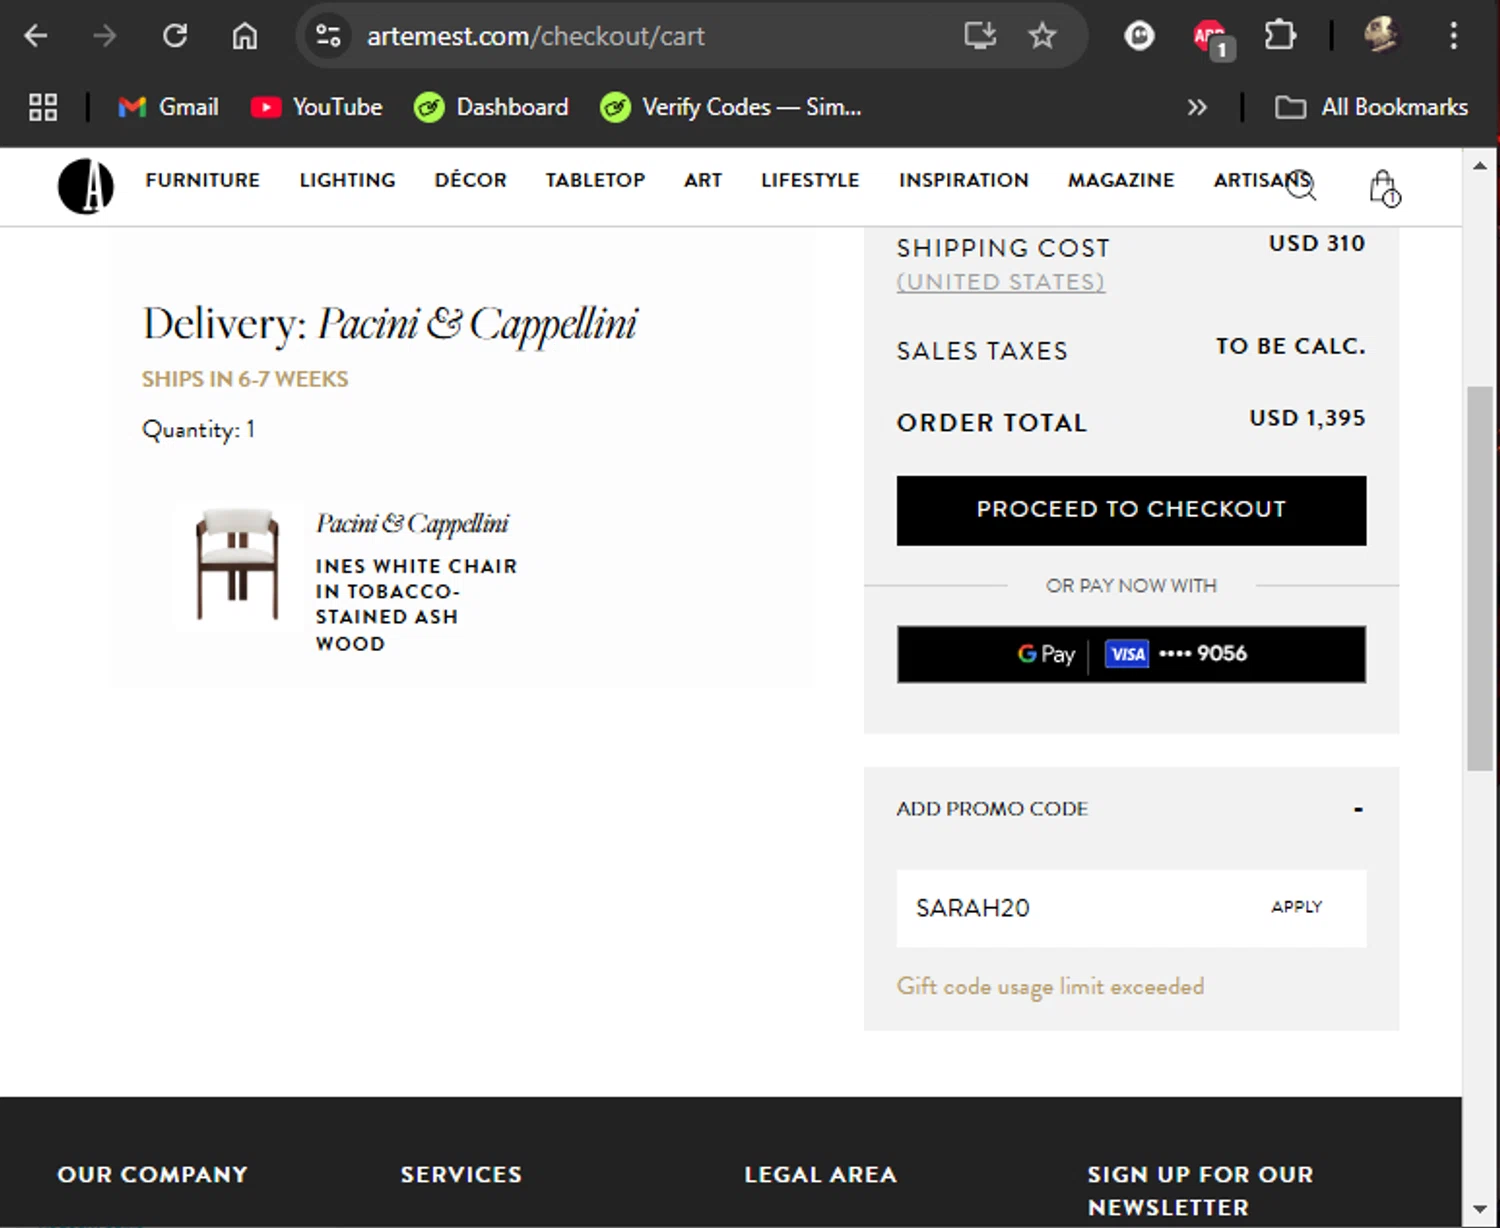Apply the SARAH20 promo code
This screenshot has width=1500, height=1228.
click(1296, 907)
